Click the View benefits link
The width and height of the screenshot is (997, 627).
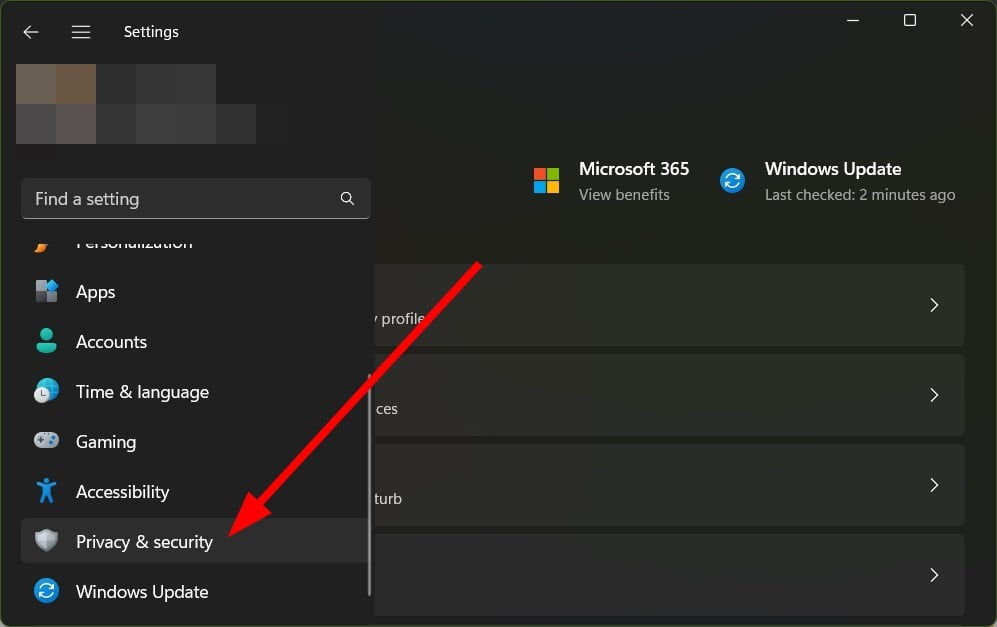pos(625,195)
